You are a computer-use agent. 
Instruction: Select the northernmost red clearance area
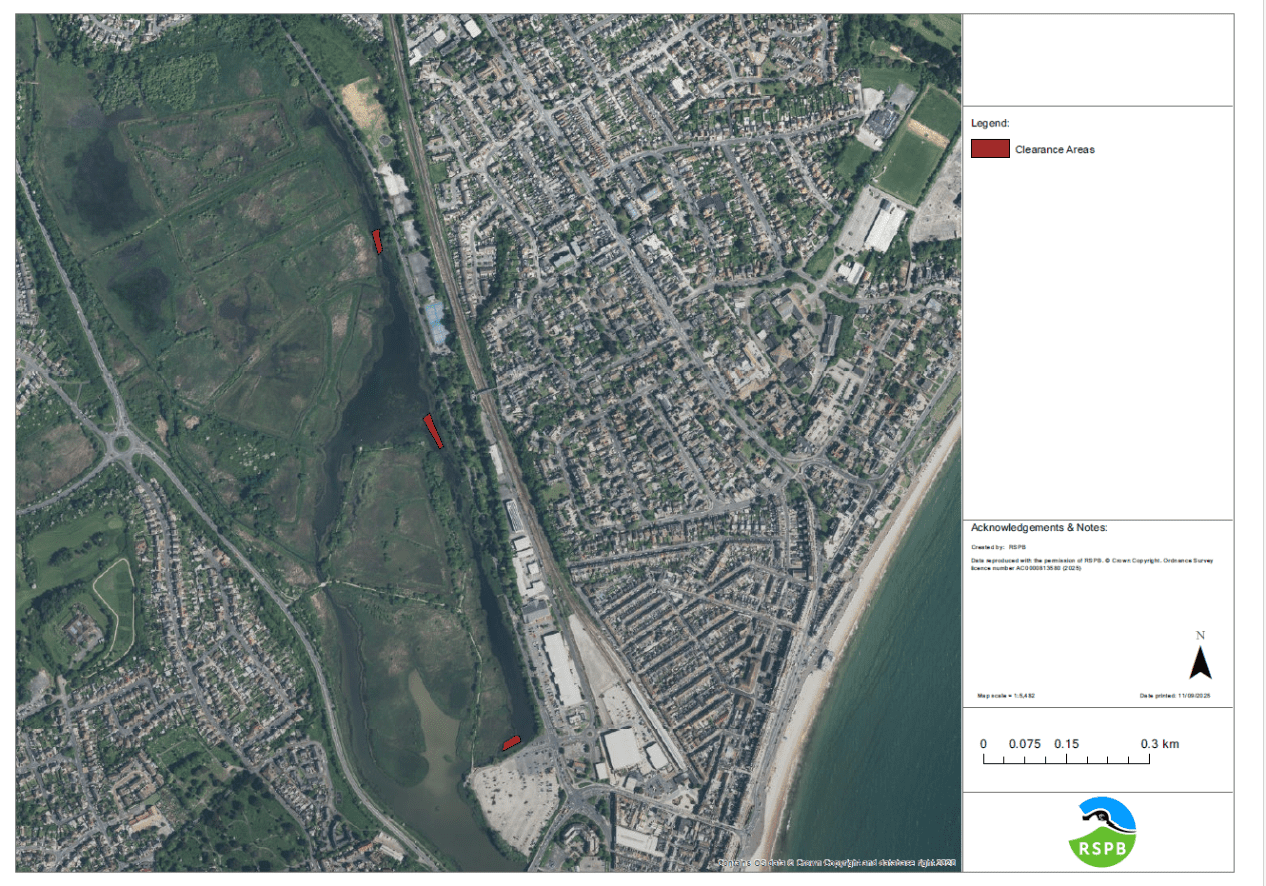coord(377,242)
